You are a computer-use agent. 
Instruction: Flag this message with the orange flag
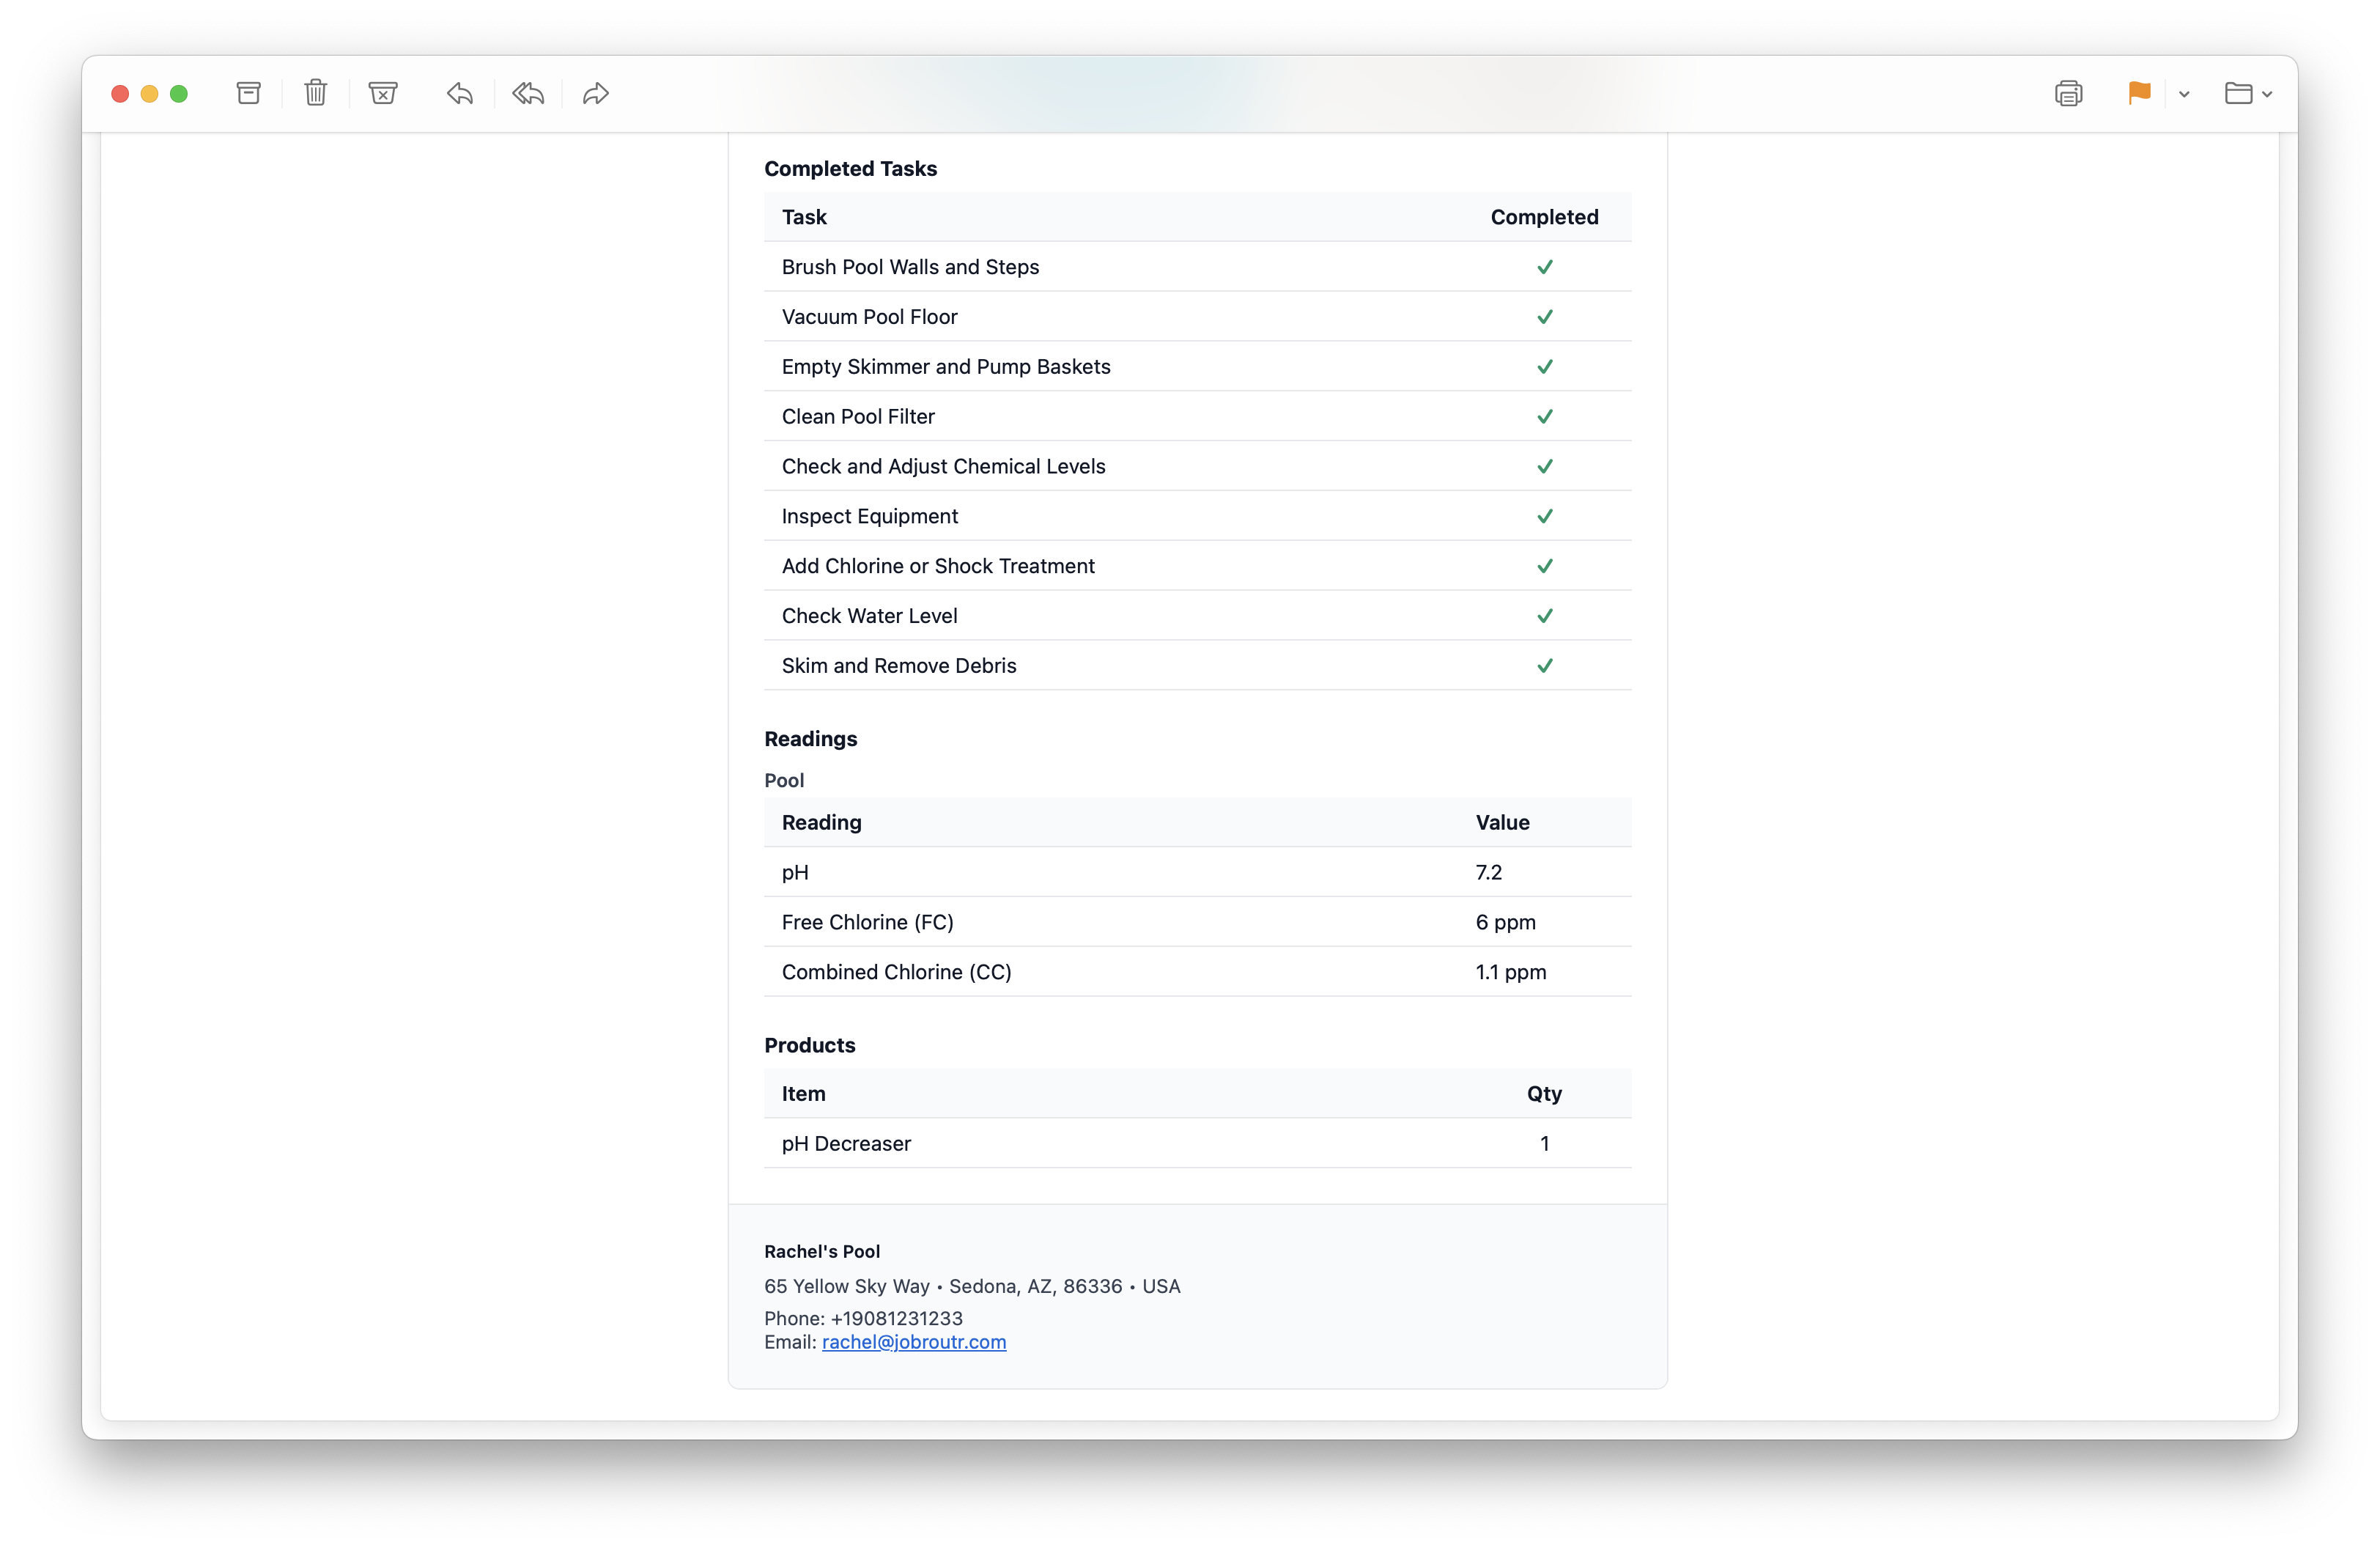pyautogui.click(x=2139, y=93)
